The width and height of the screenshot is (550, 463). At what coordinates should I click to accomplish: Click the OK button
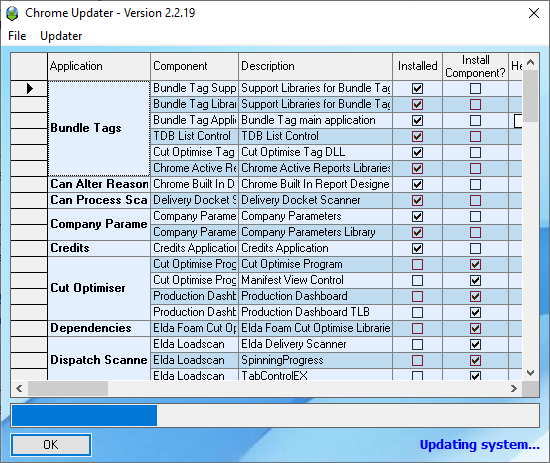tap(51, 445)
